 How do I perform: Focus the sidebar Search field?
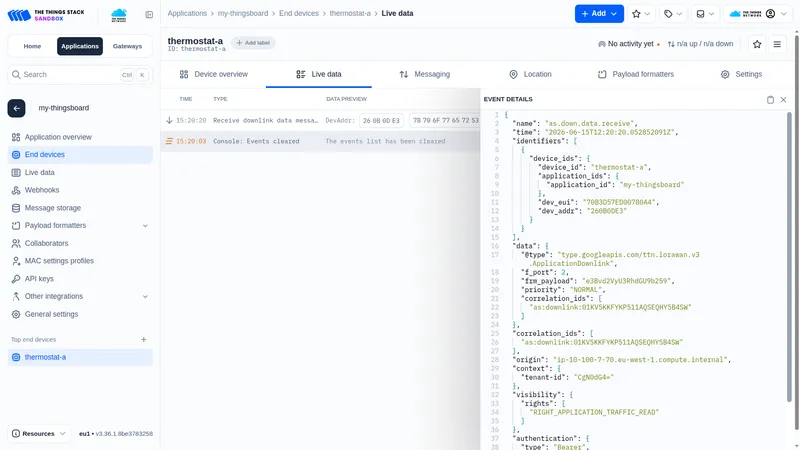point(80,74)
